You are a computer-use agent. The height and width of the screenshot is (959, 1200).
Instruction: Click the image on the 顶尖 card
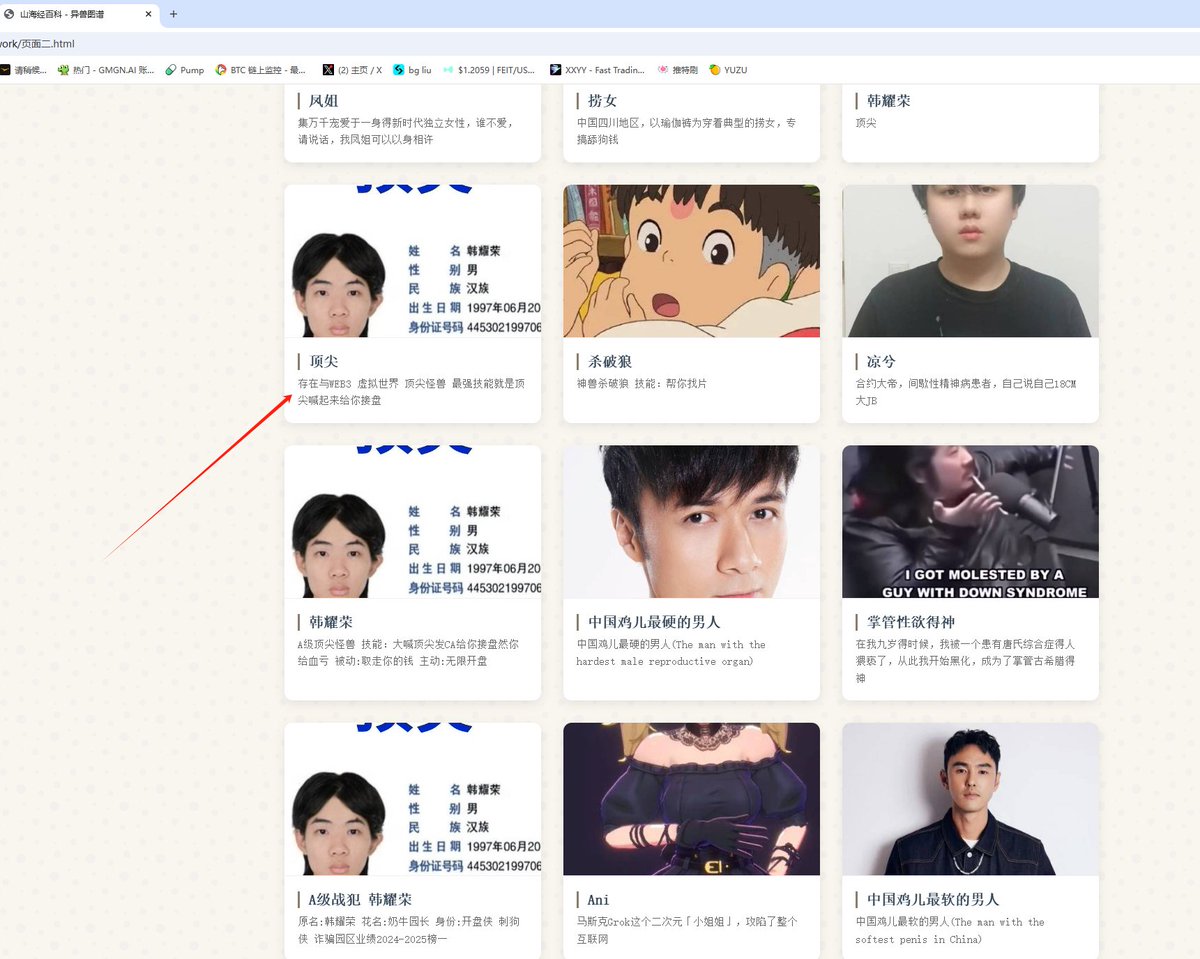click(x=413, y=261)
